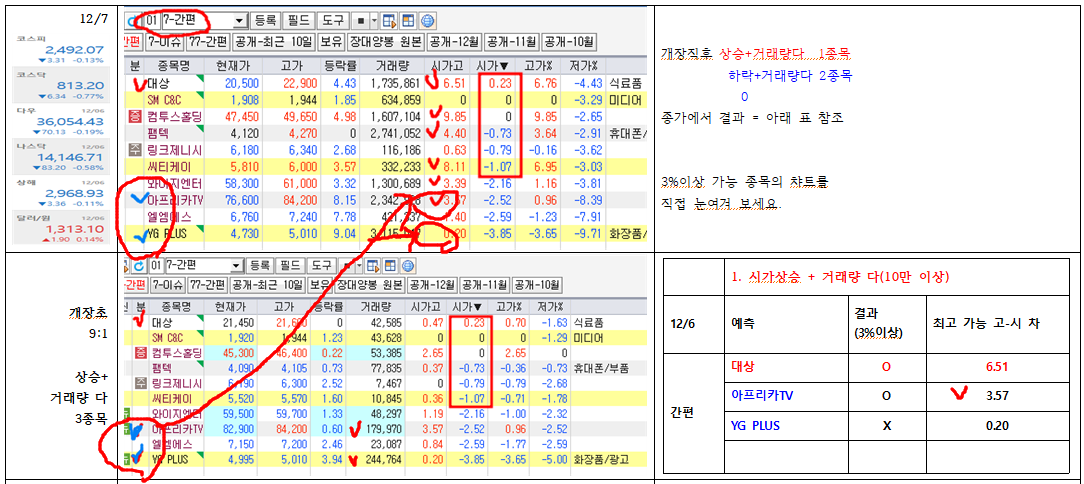This screenshot has width=1084, height=484.
Task: Click the 필드 button in the 12/7 panel
Action: tap(299, 21)
